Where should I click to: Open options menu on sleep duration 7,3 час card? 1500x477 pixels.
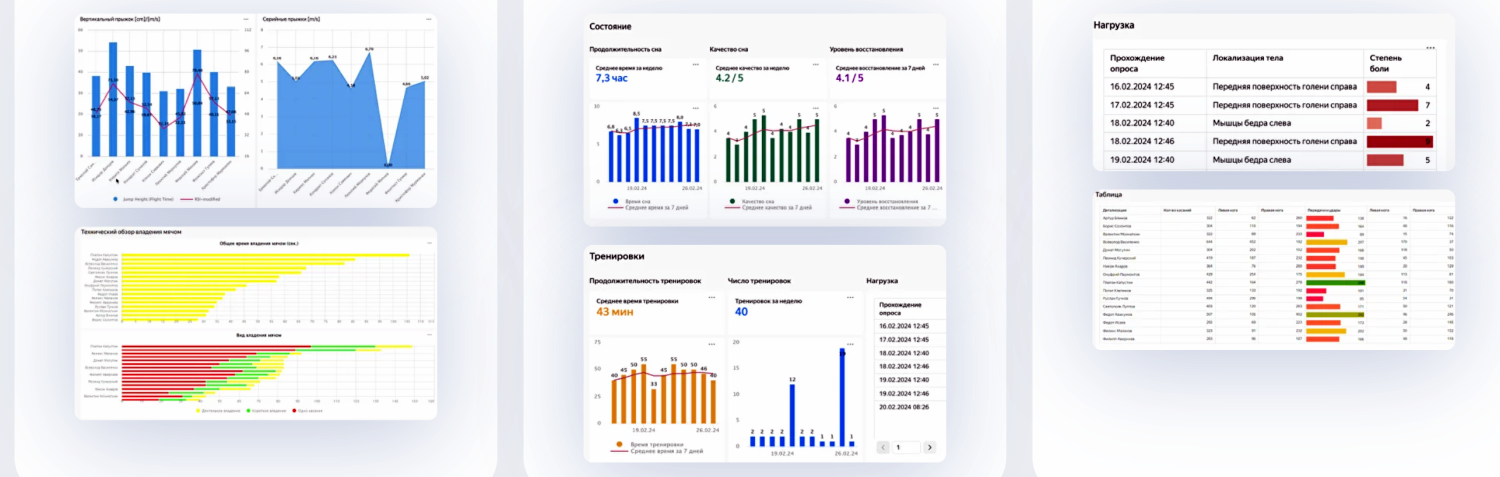point(696,65)
